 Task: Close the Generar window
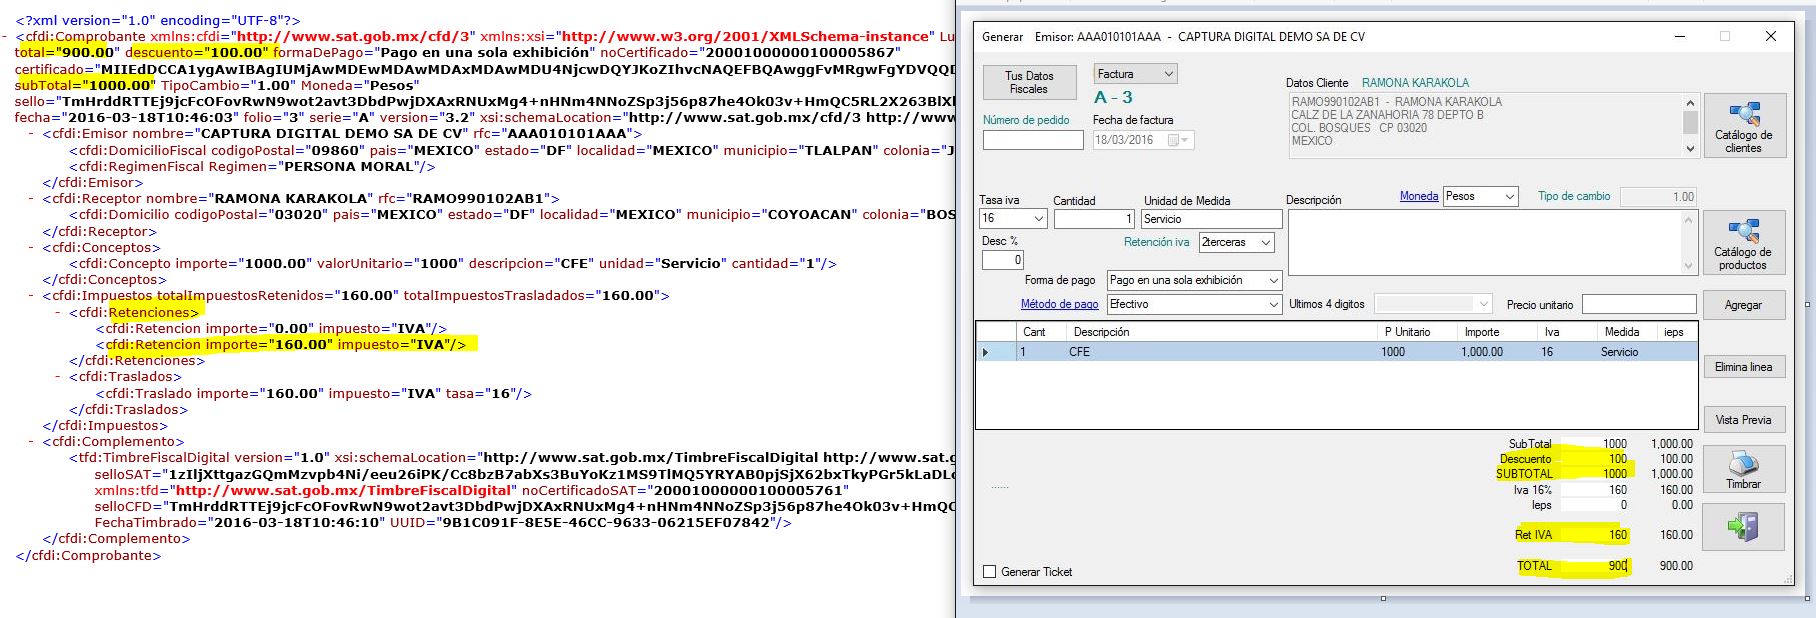tap(1770, 37)
